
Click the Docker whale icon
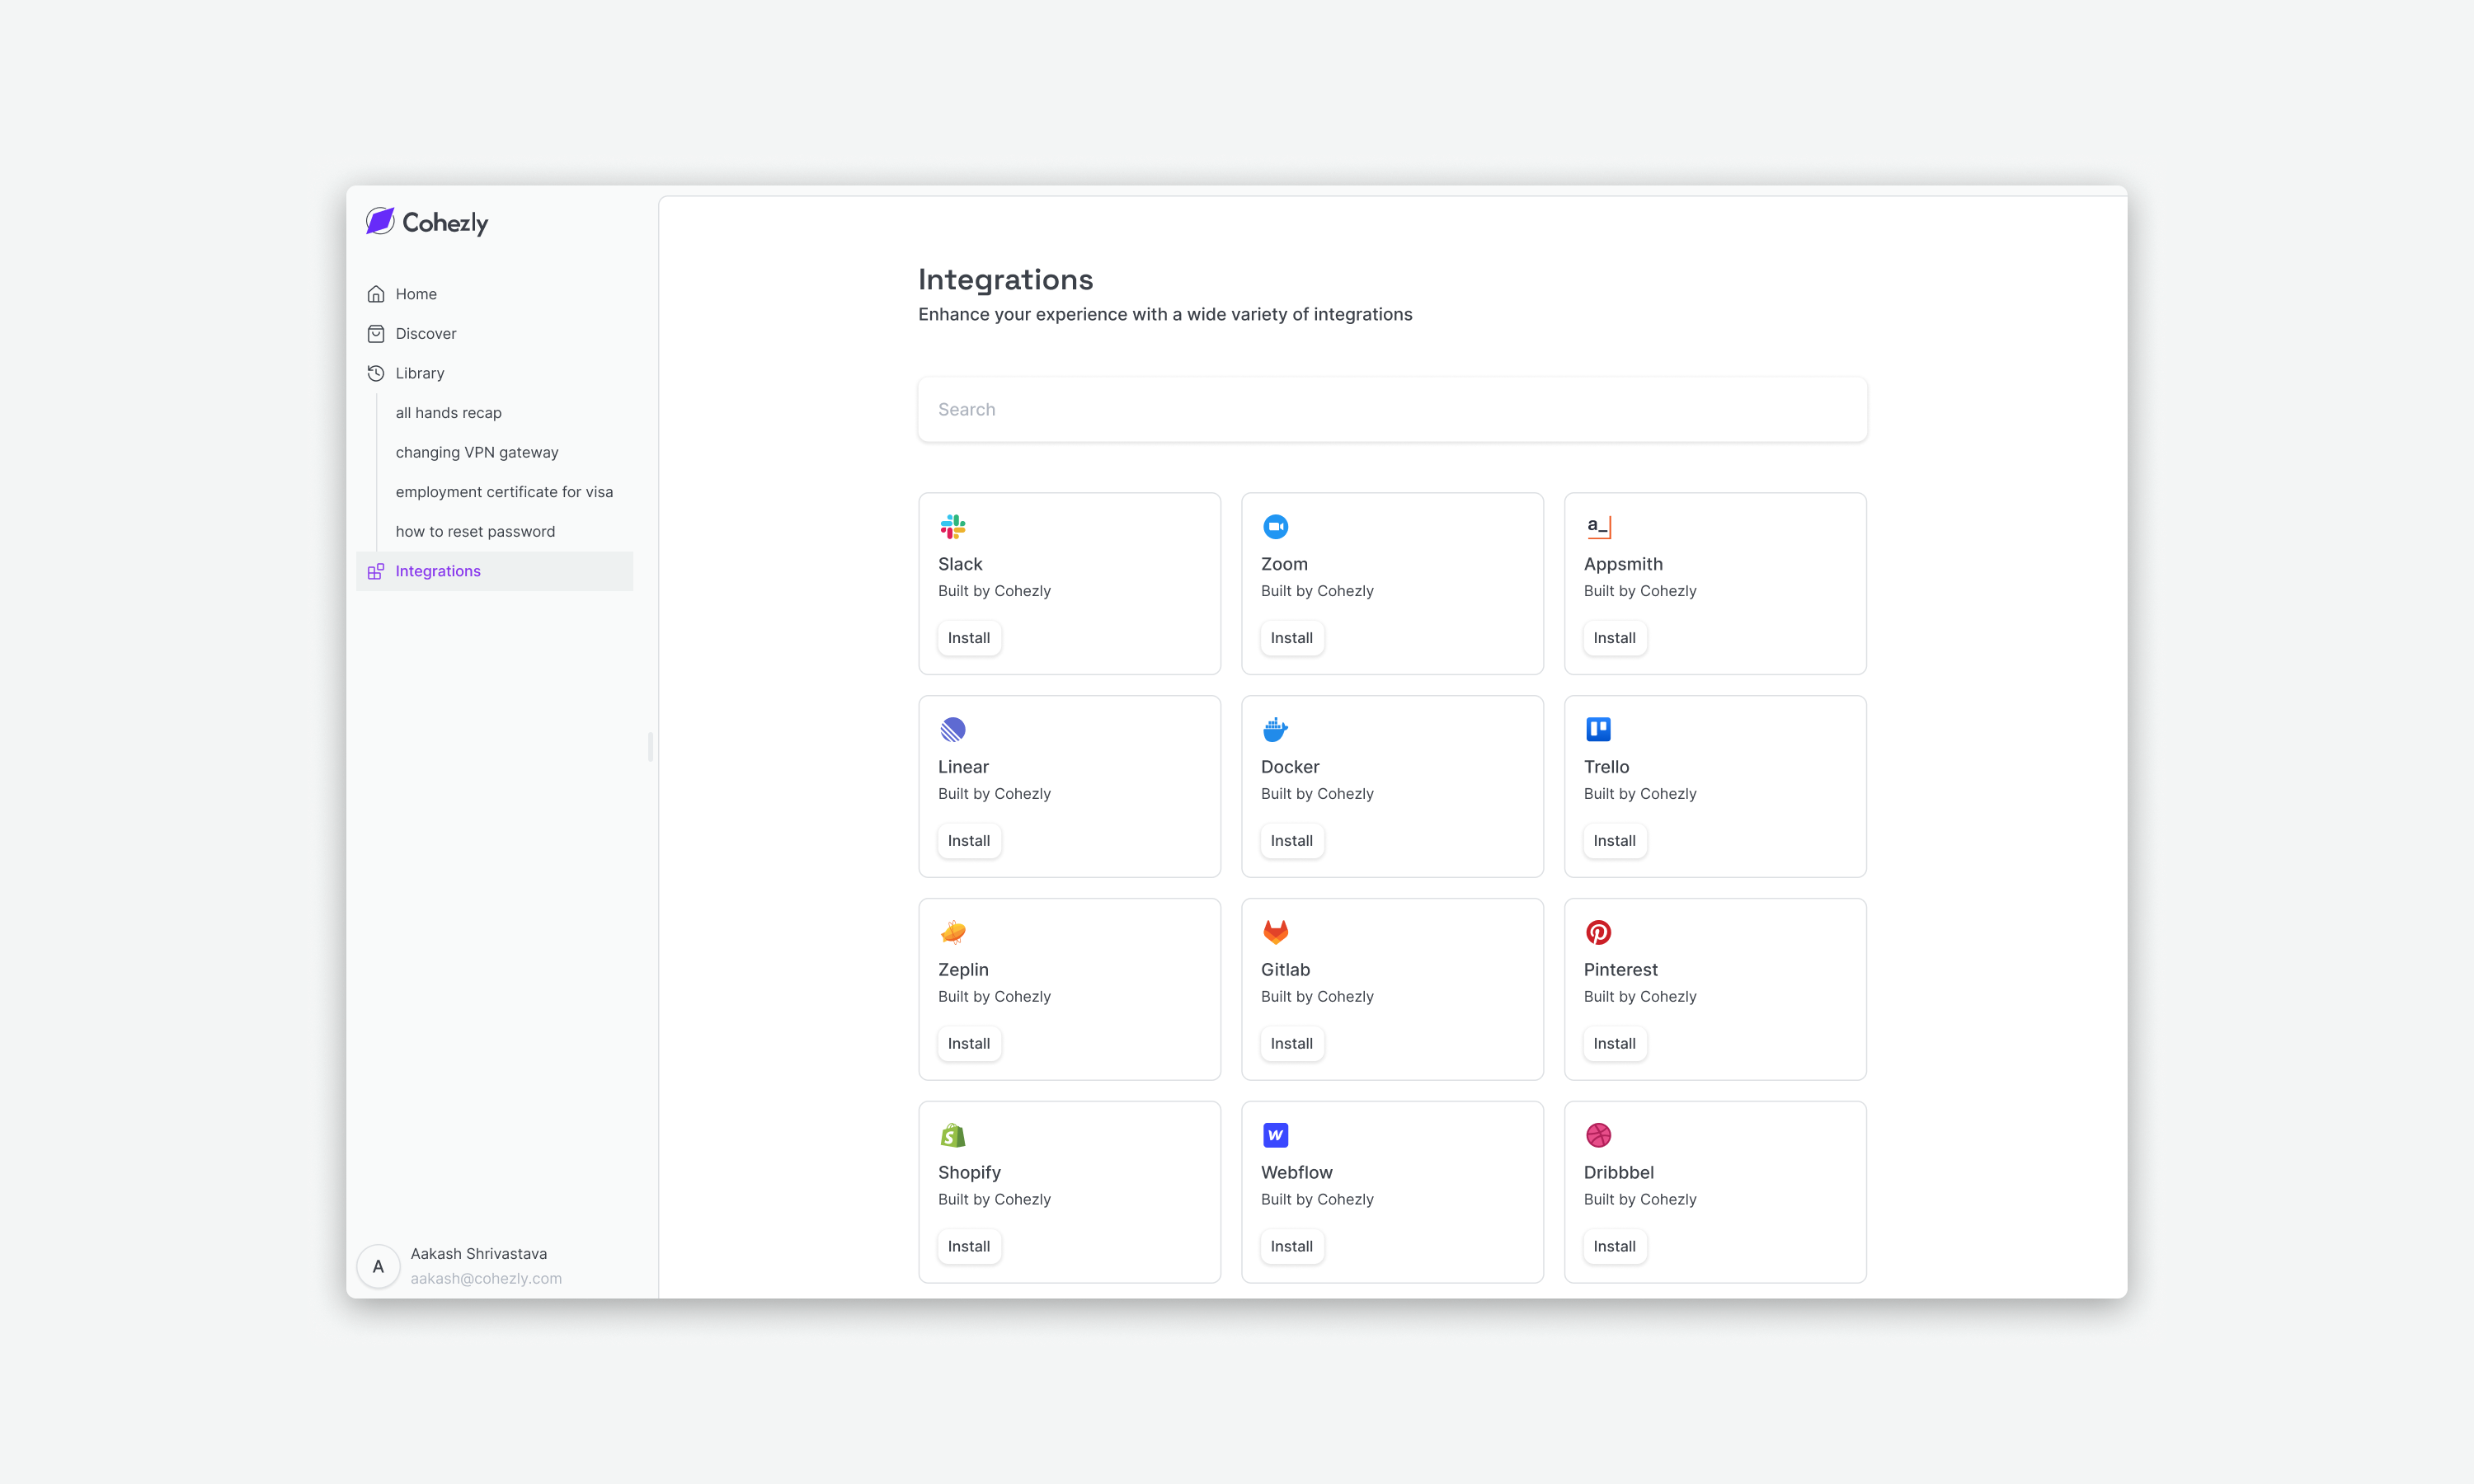[x=1276, y=730]
